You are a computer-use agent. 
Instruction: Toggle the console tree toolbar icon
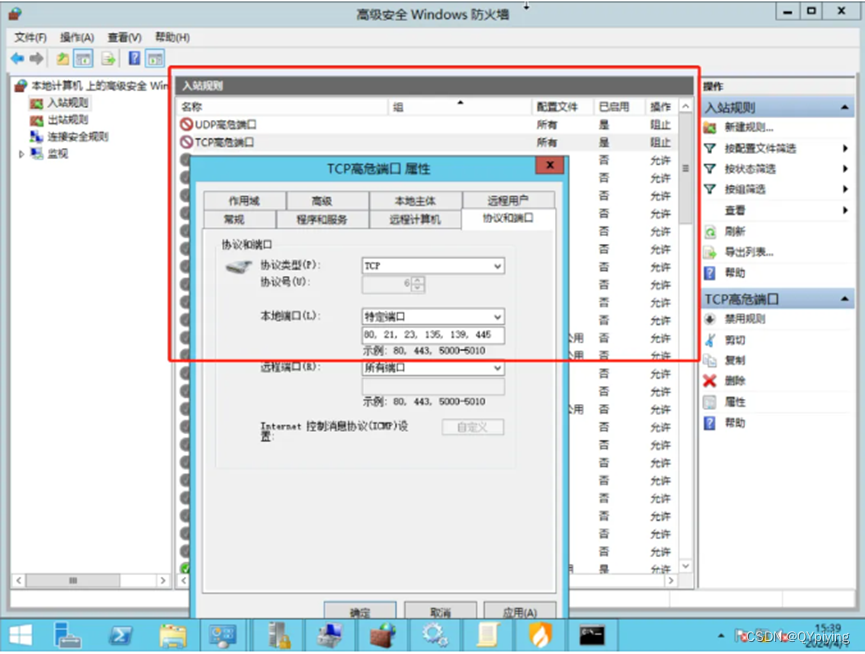point(83,58)
